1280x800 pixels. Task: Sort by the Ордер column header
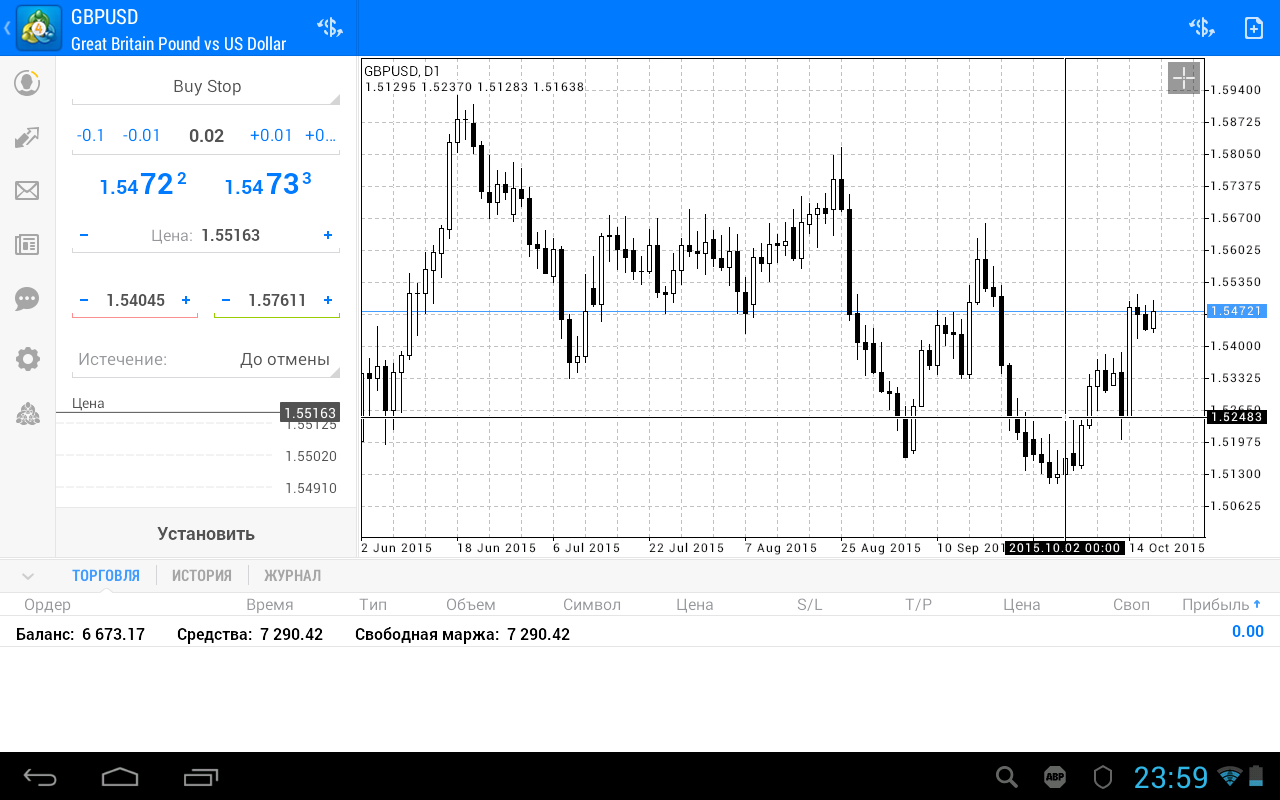click(x=48, y=605)
